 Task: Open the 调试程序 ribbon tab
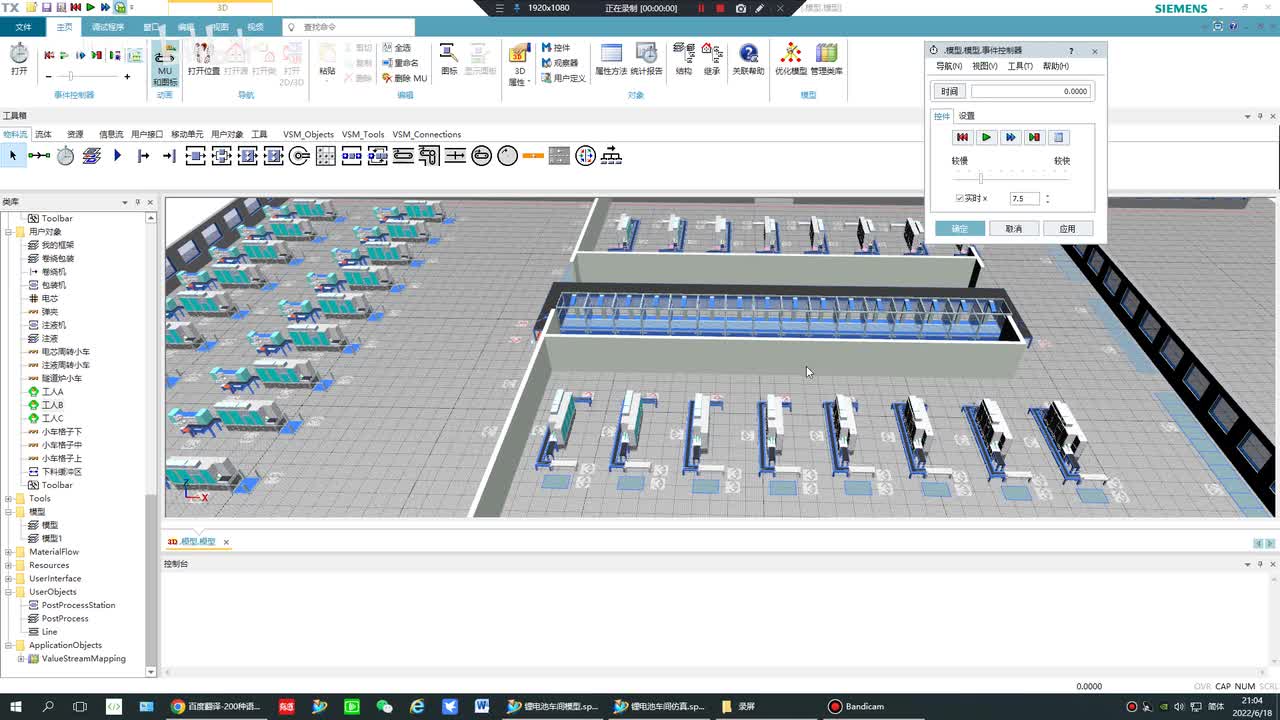[x=108, y=27]
